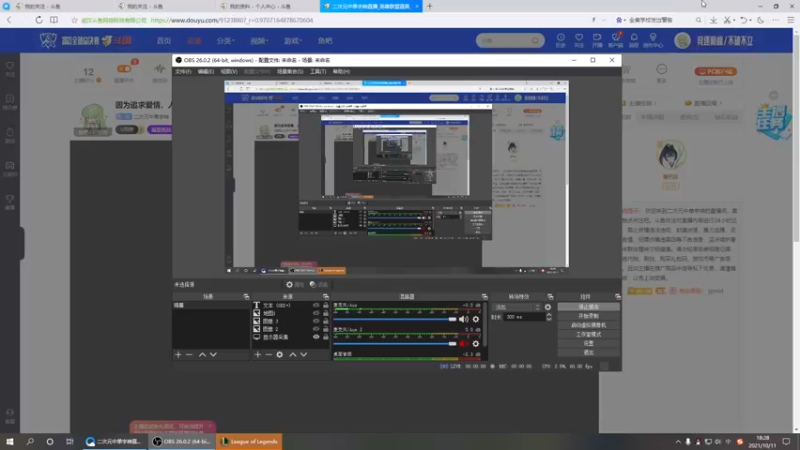Enable 工作室模式 in Controls

[588, 334]
